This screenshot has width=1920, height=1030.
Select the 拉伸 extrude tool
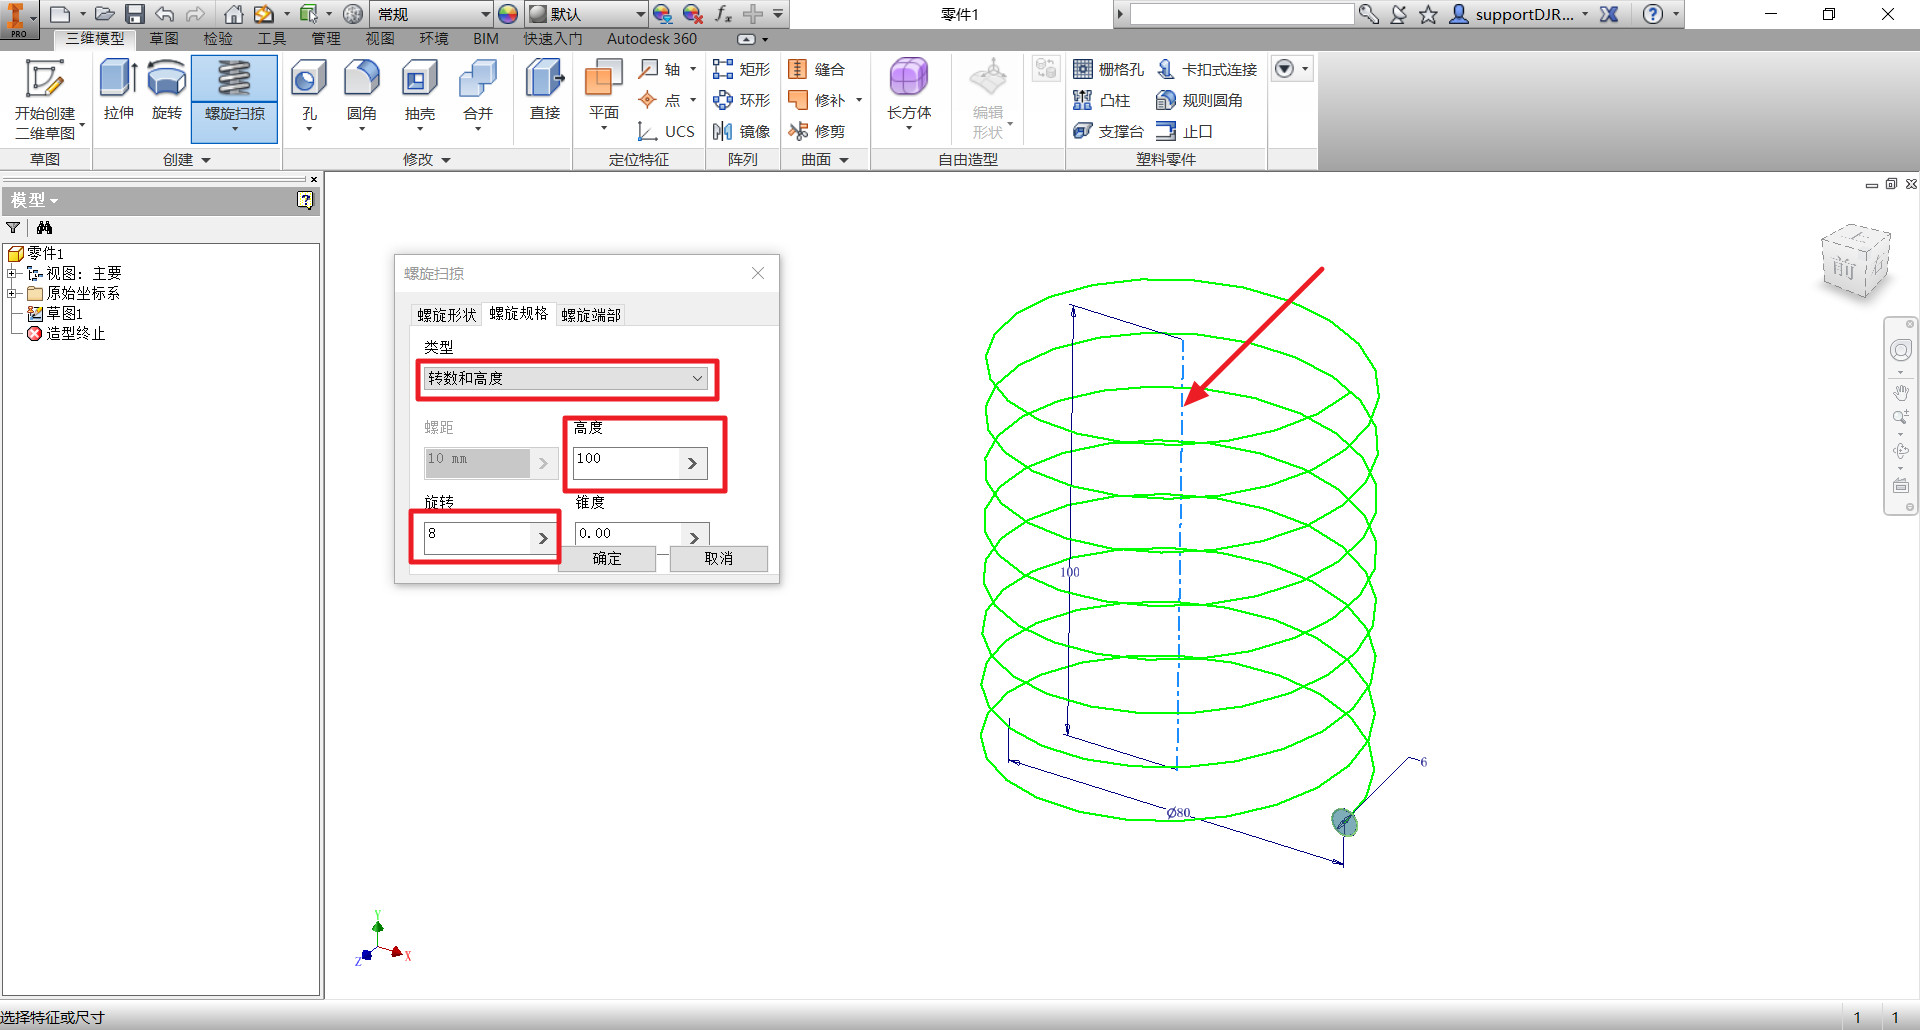coord(118,90)
